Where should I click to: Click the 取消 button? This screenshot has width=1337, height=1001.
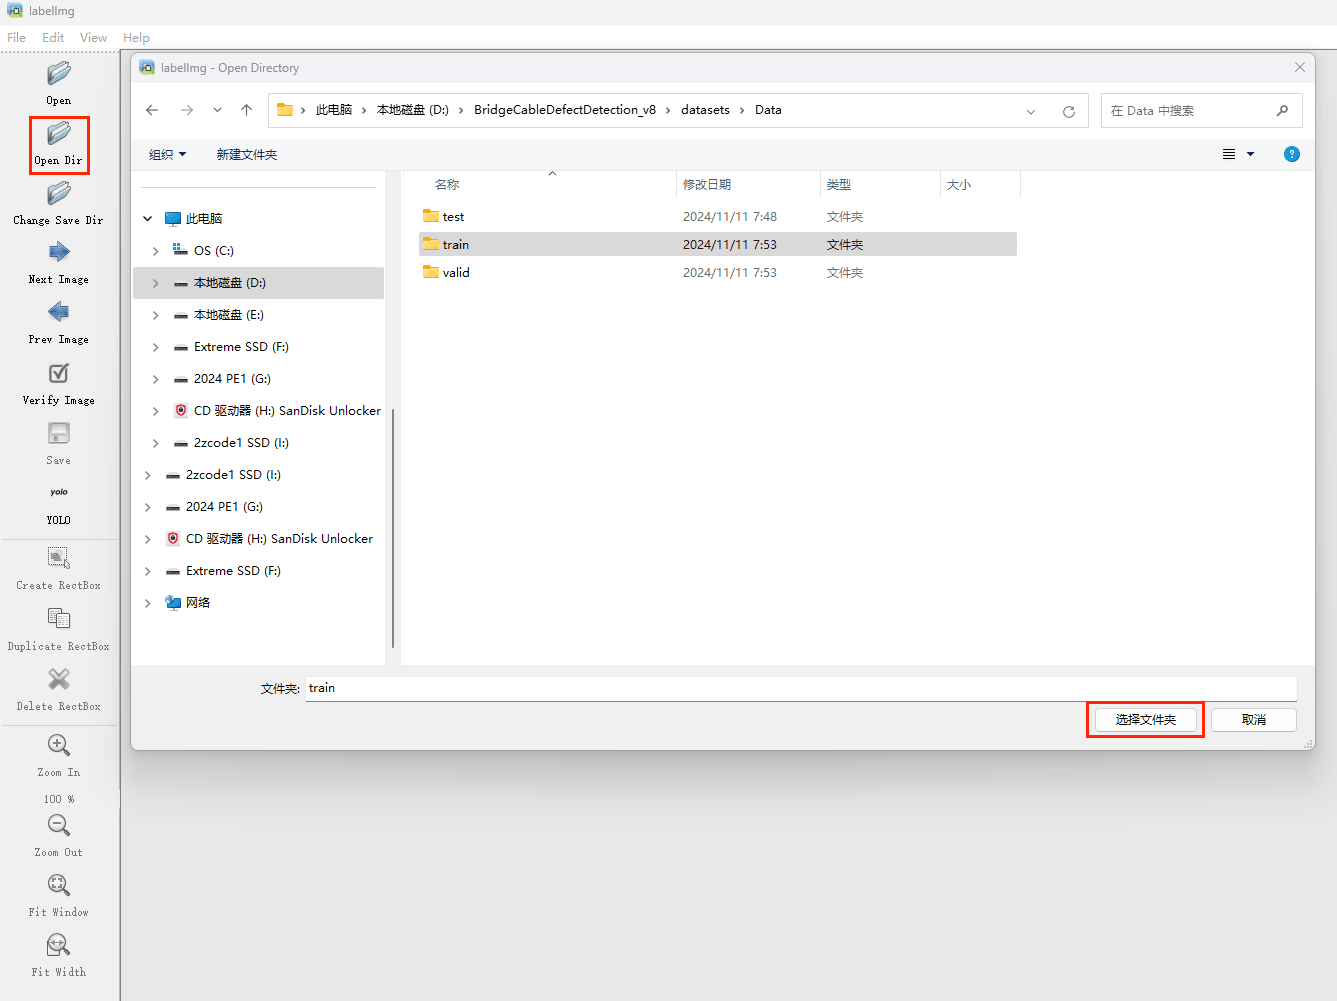coord(1253,720)
